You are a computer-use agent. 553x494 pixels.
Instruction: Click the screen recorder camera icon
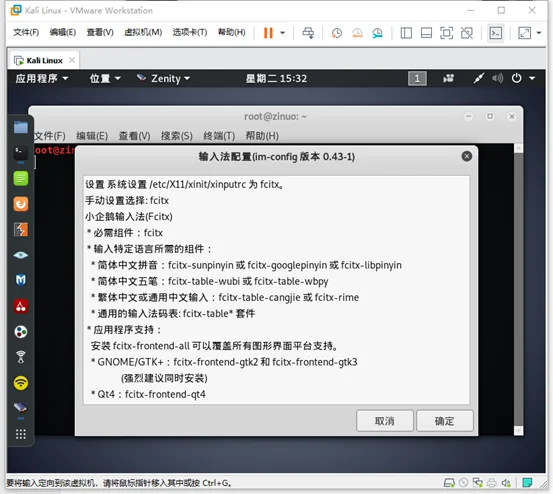pyautogui.click(x=449, y=78)
